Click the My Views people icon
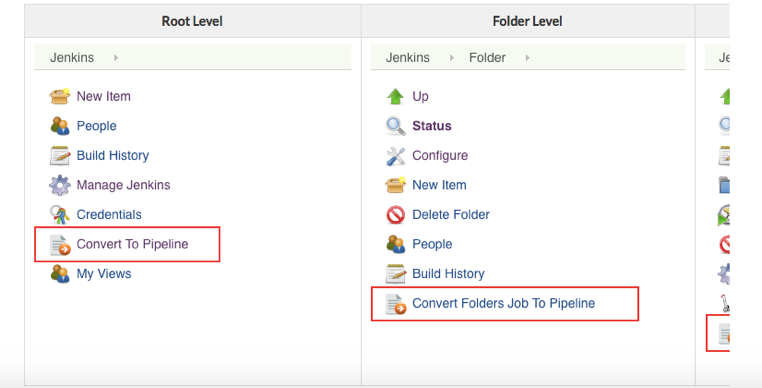The height and width of the screenshot is (388, 762). click(60, 274)
